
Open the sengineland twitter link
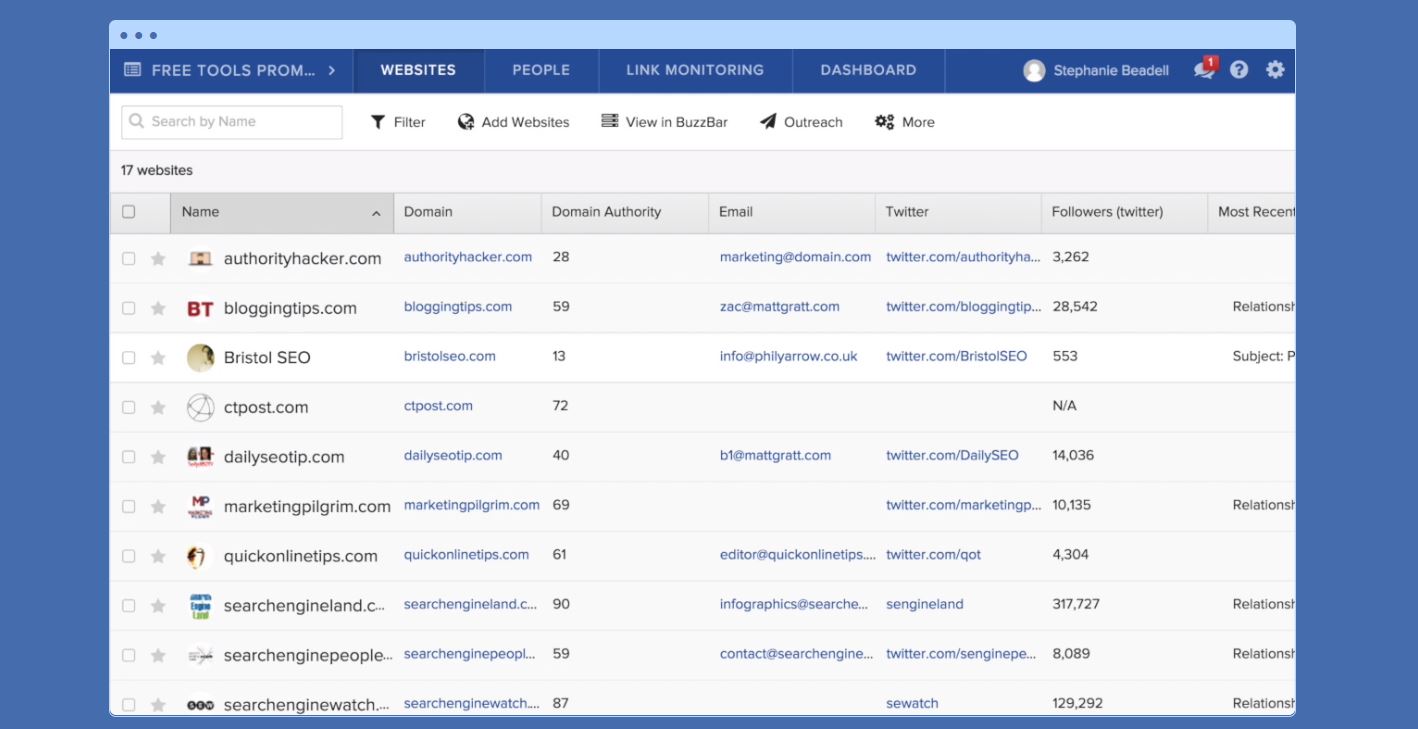925,604
